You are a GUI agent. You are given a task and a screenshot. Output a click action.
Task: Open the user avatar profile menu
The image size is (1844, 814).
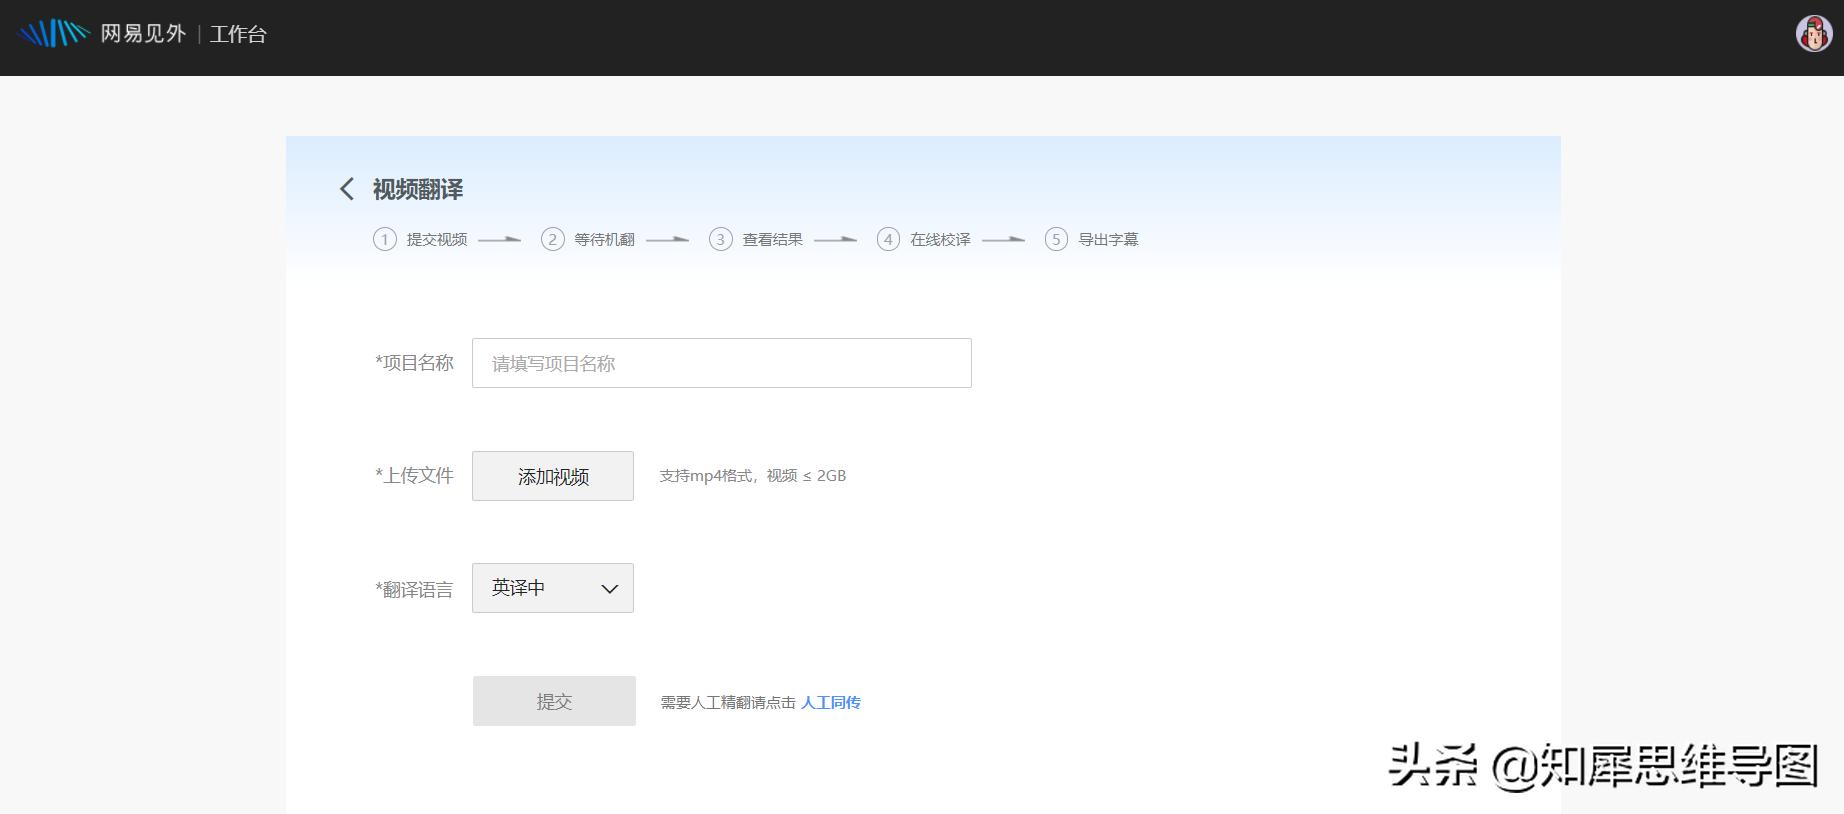tap(1813, 34)
